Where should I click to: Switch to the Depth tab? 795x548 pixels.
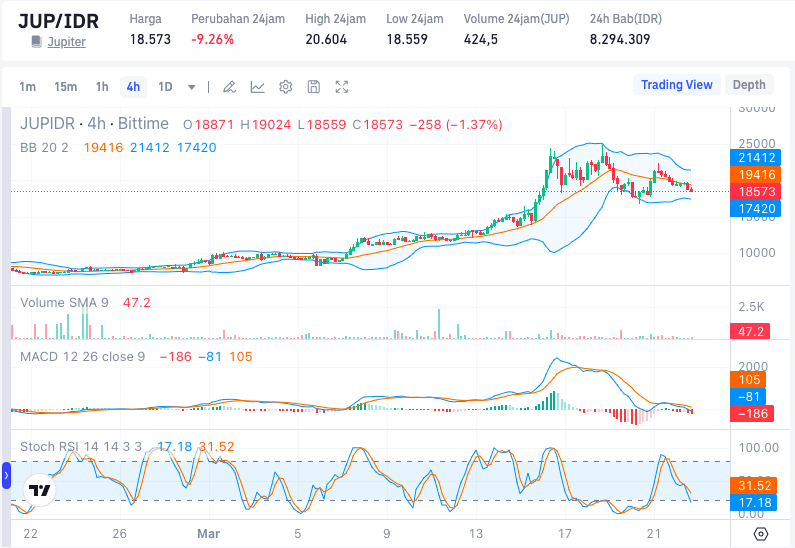748,85
